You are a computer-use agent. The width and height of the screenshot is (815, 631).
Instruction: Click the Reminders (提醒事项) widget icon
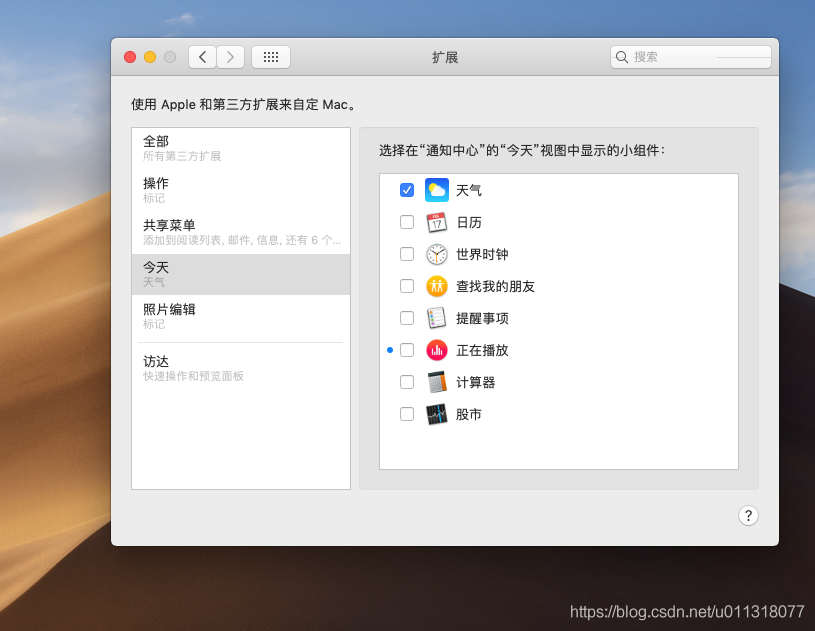tap(437, 318)
